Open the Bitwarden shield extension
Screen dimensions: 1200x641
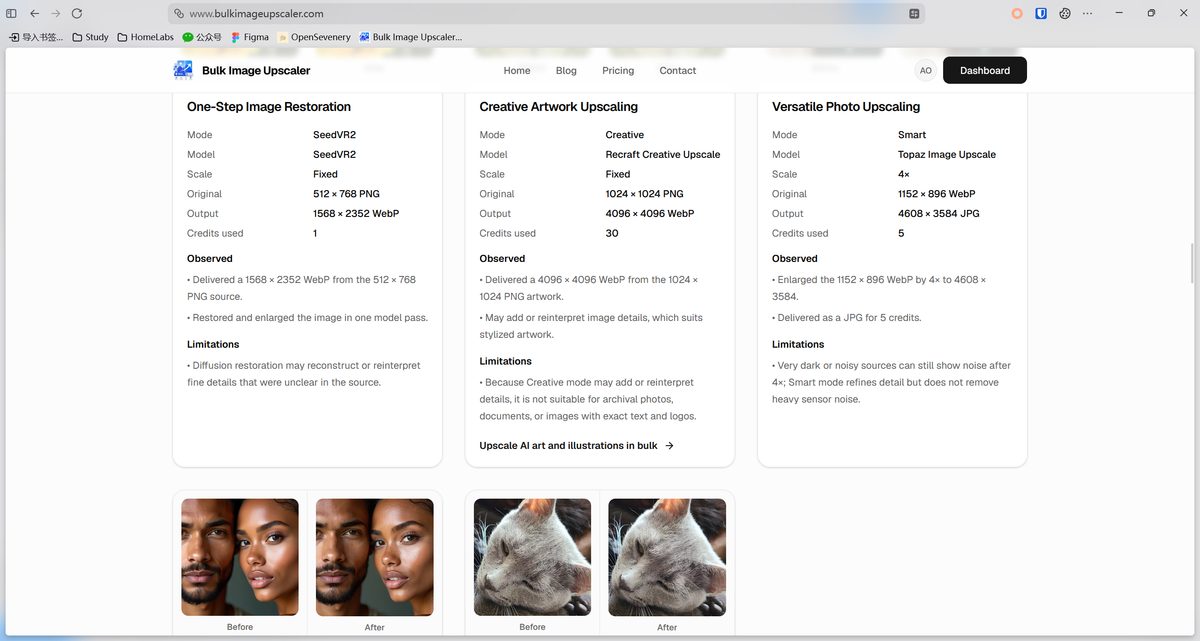[x=1041, y=14]
